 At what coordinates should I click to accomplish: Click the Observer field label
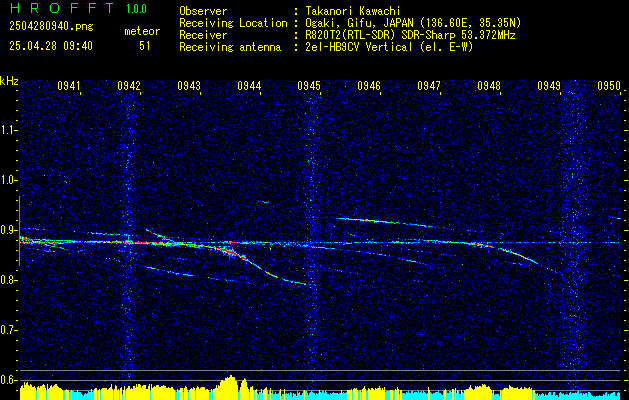click(203, 11)
